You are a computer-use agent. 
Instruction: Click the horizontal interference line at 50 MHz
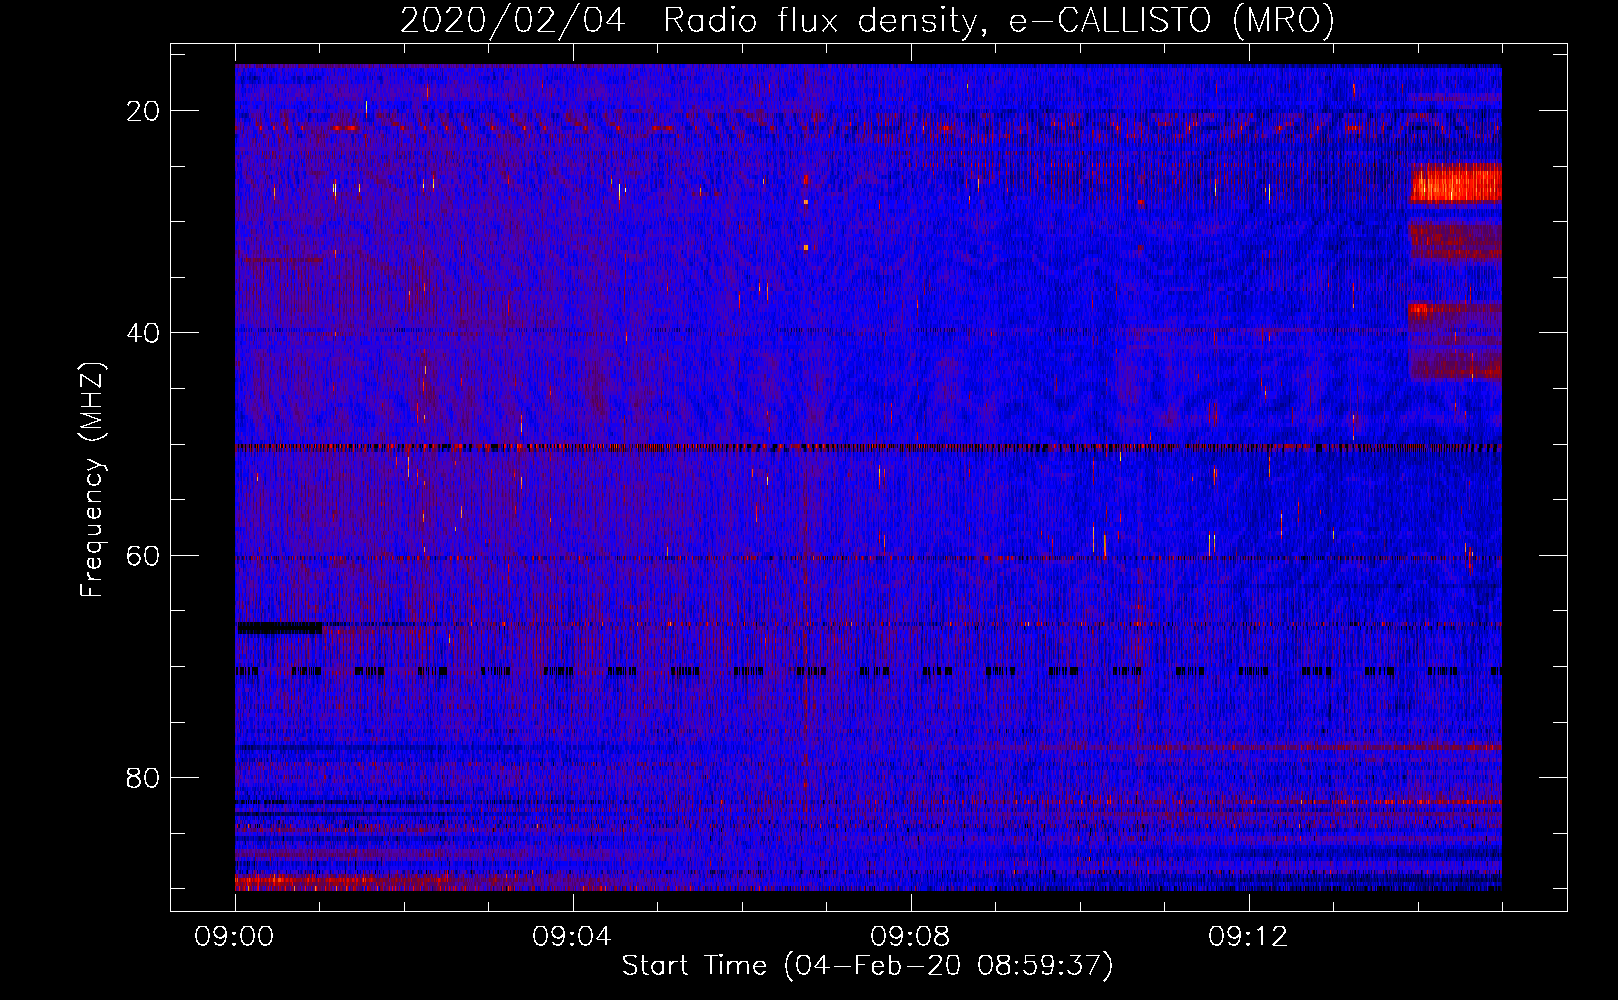pos(868,447)
